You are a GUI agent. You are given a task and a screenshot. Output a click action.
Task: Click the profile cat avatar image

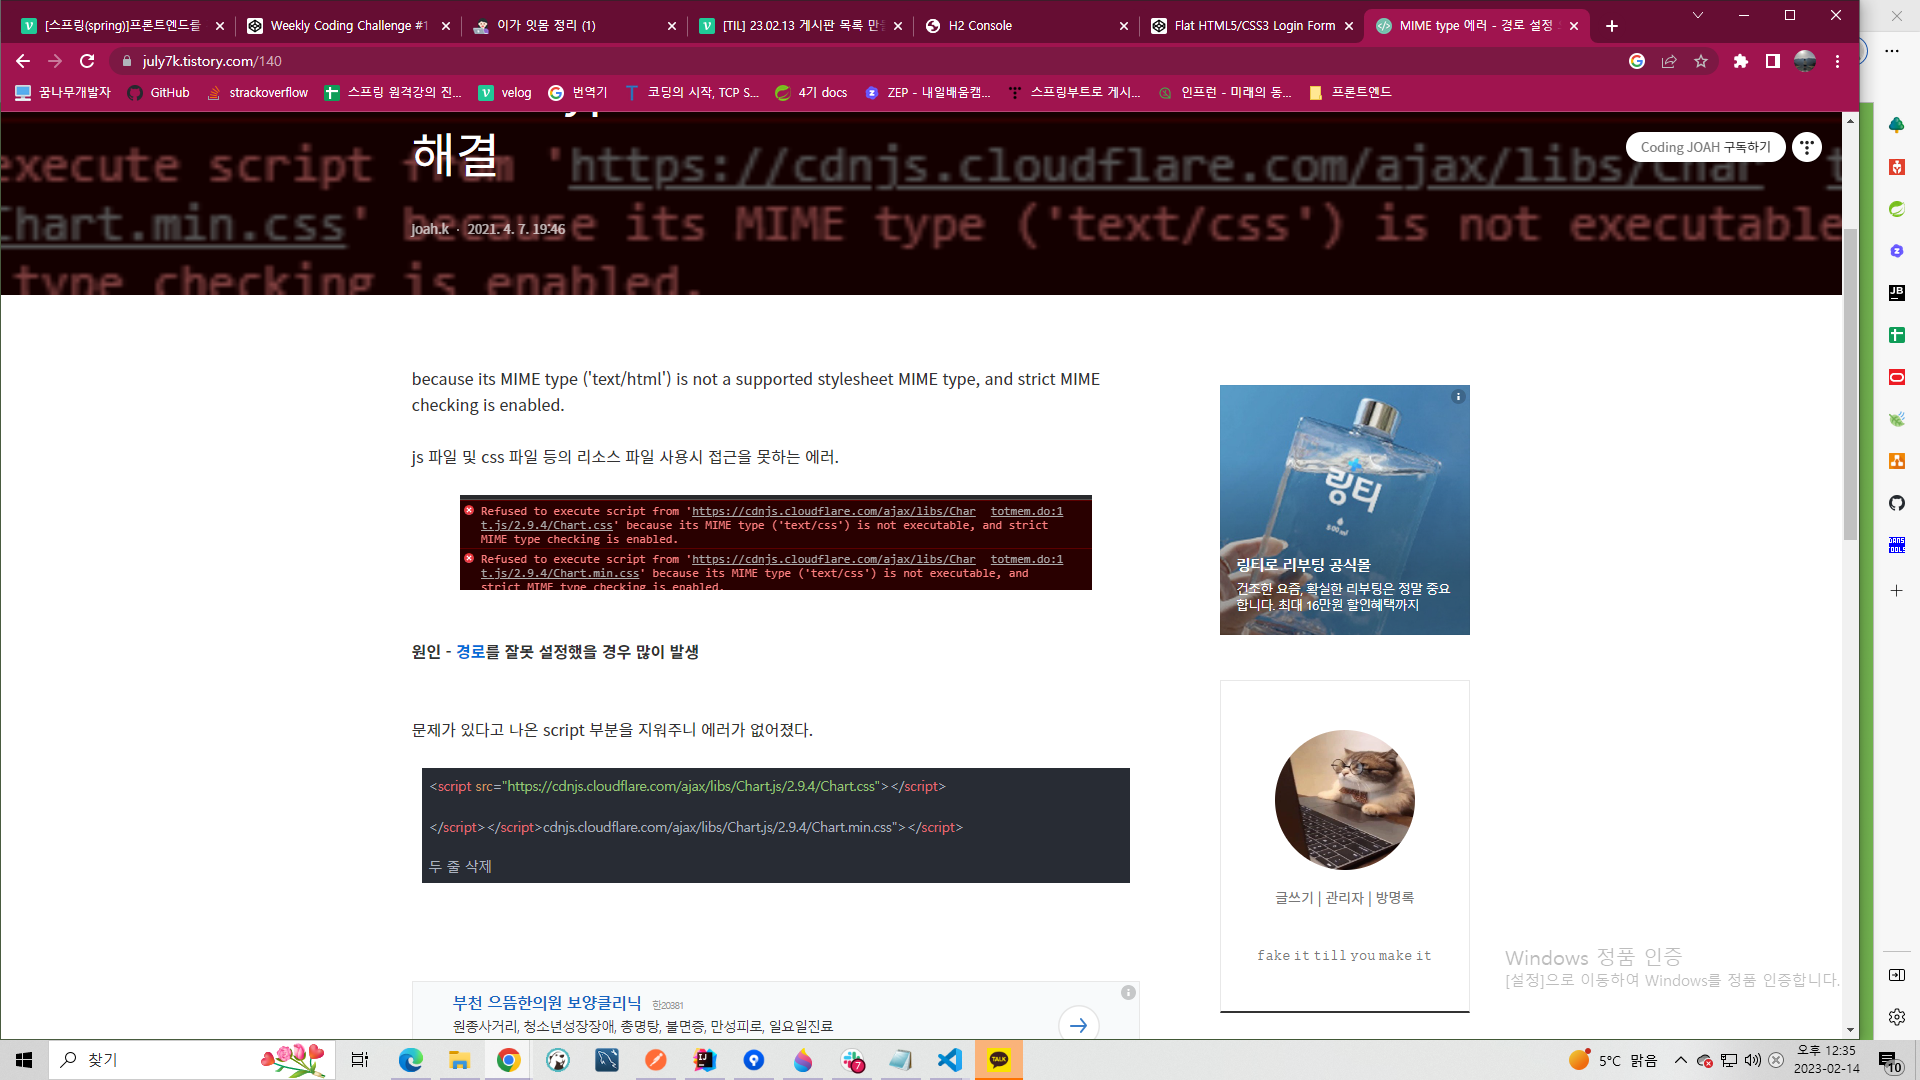1344,800
